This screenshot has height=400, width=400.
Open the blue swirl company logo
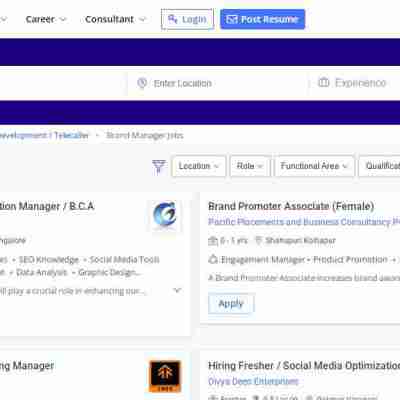click(x=165, y=215)
